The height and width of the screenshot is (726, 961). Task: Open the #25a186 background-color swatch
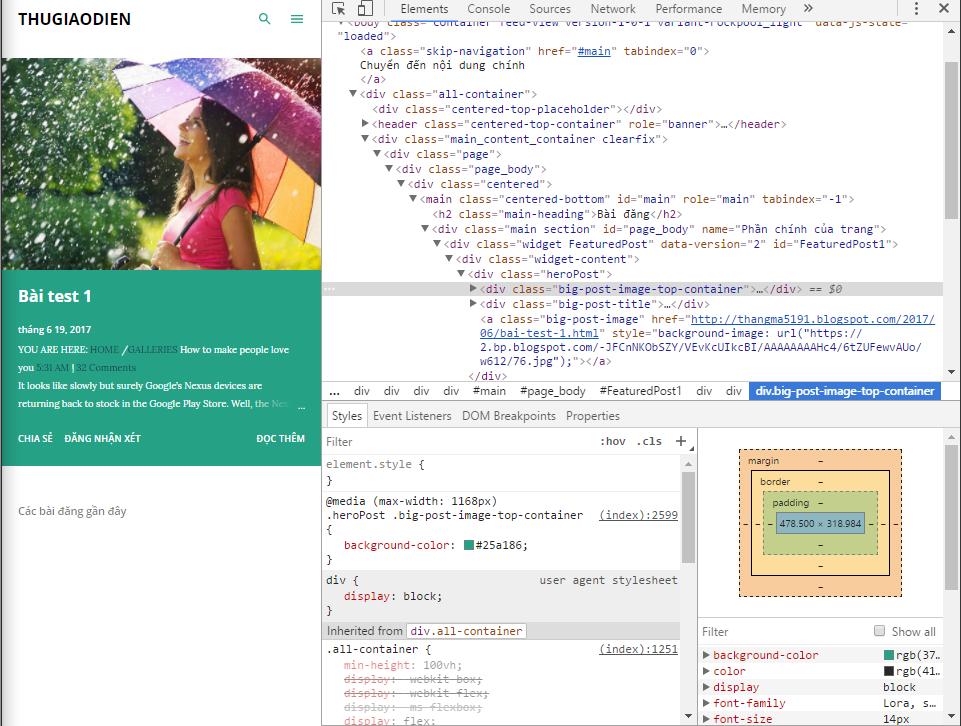pyautogui.click(x=469, y=545)
